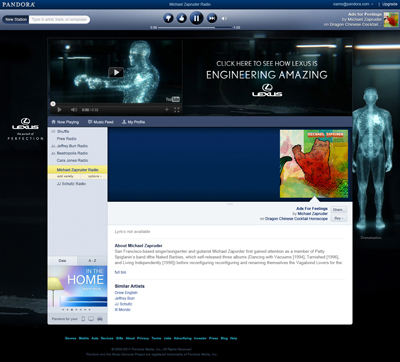Screen dimensions: 400x362
Task: Open the full bio link
Action: click(x=120, y=272)
